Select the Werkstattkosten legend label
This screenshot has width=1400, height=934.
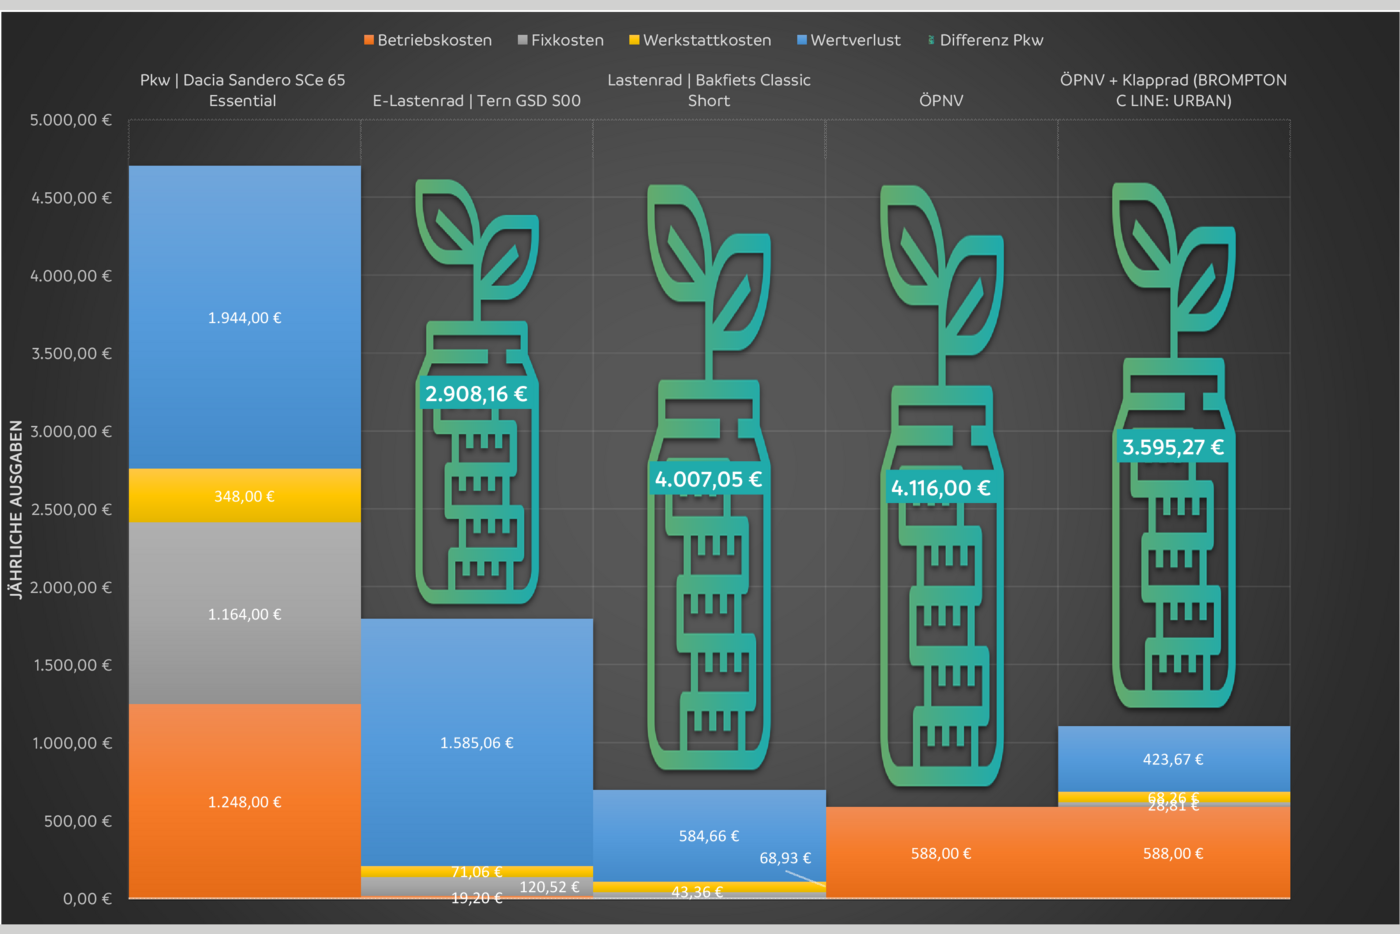(x=707, y=40)
